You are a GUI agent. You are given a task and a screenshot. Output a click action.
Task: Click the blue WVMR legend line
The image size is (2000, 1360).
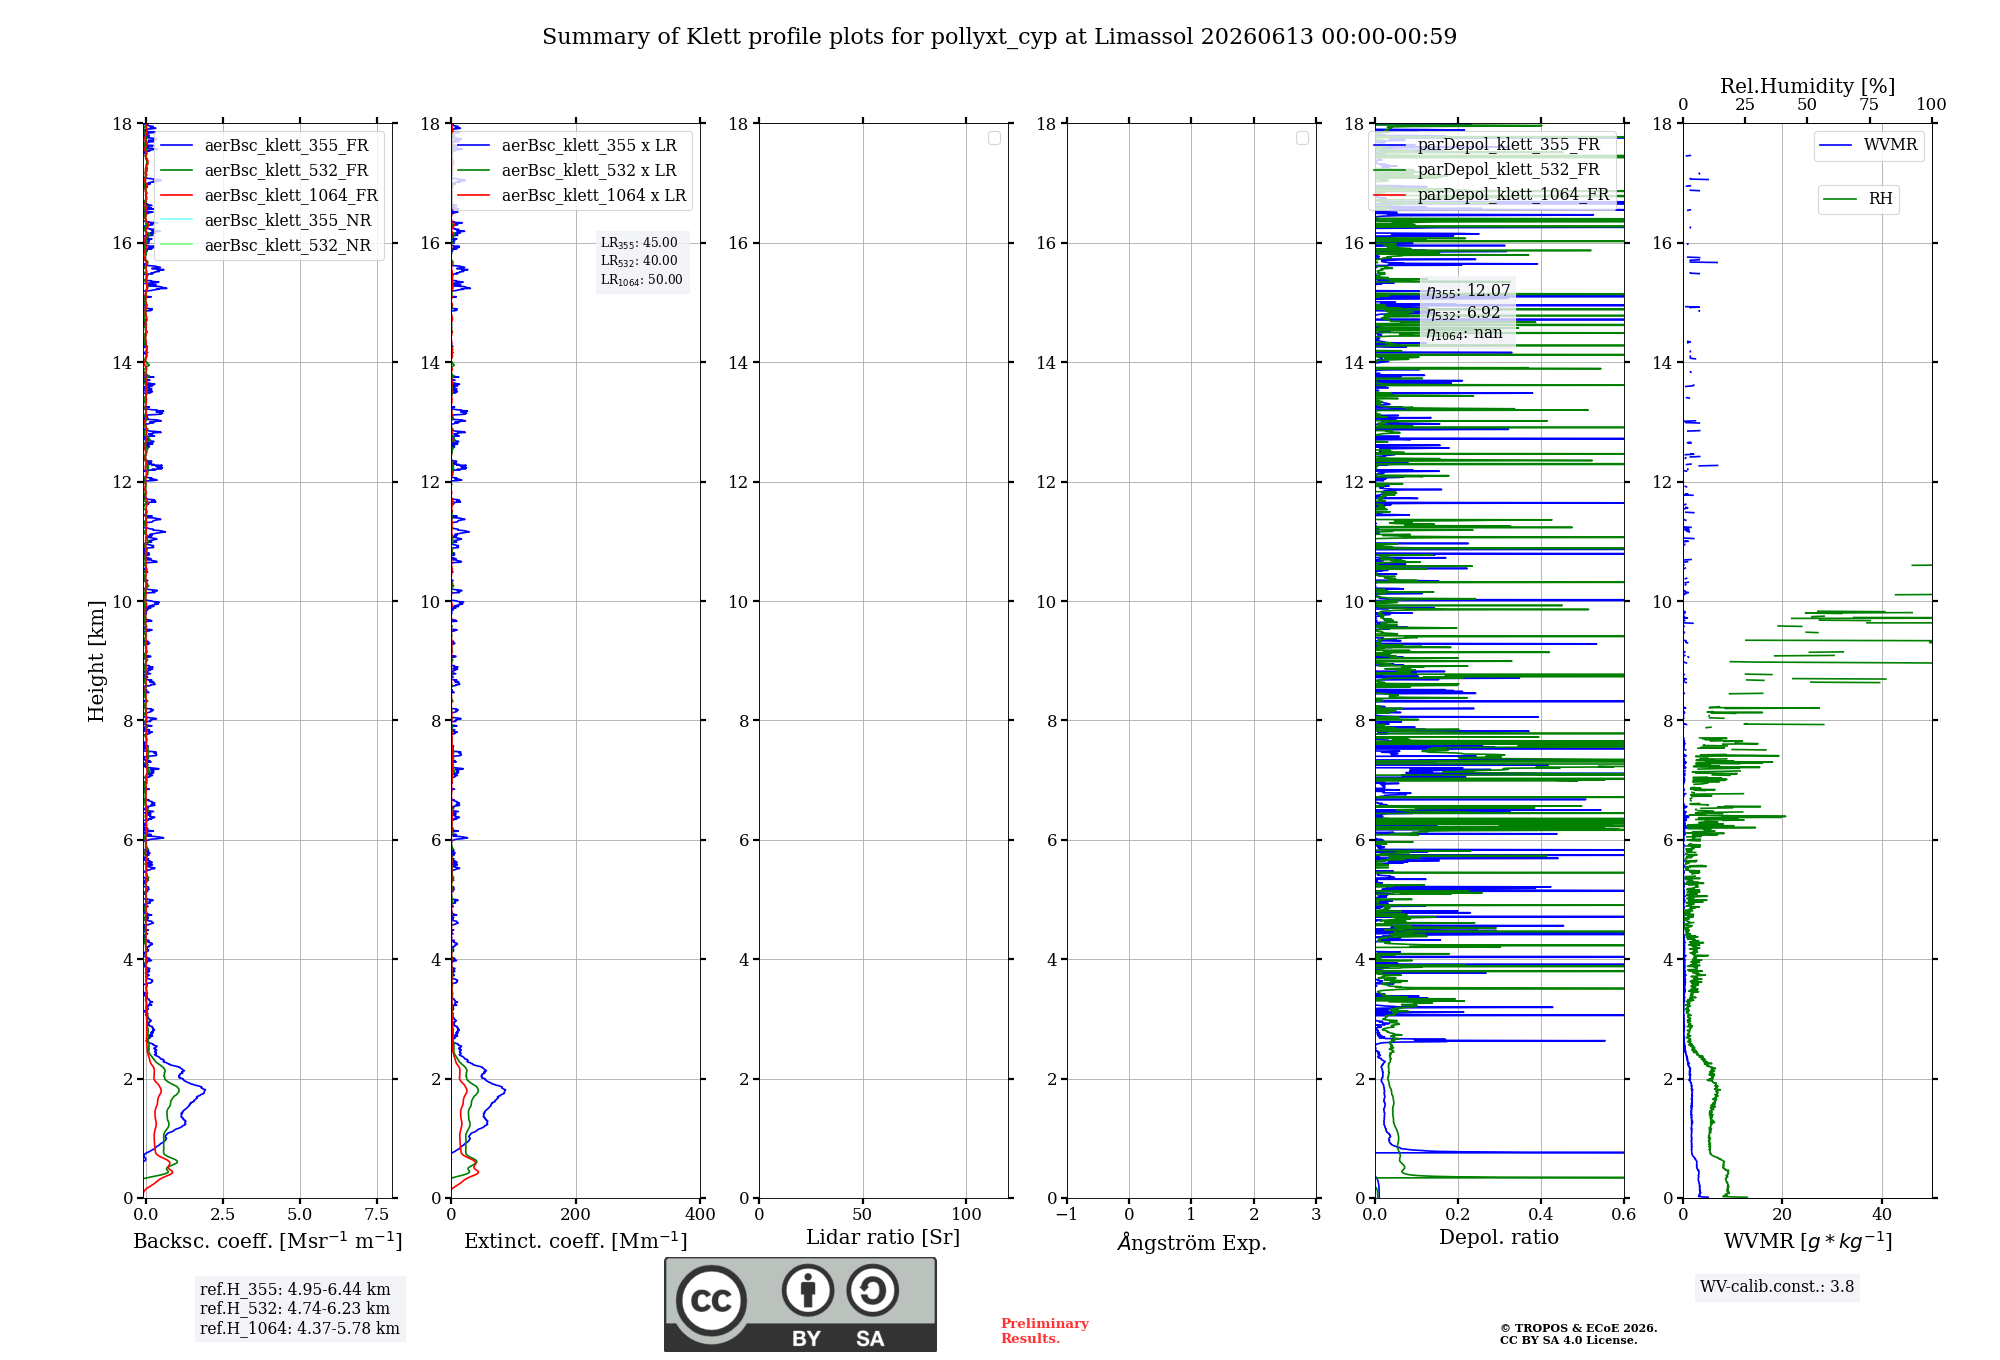(1836, 146)
